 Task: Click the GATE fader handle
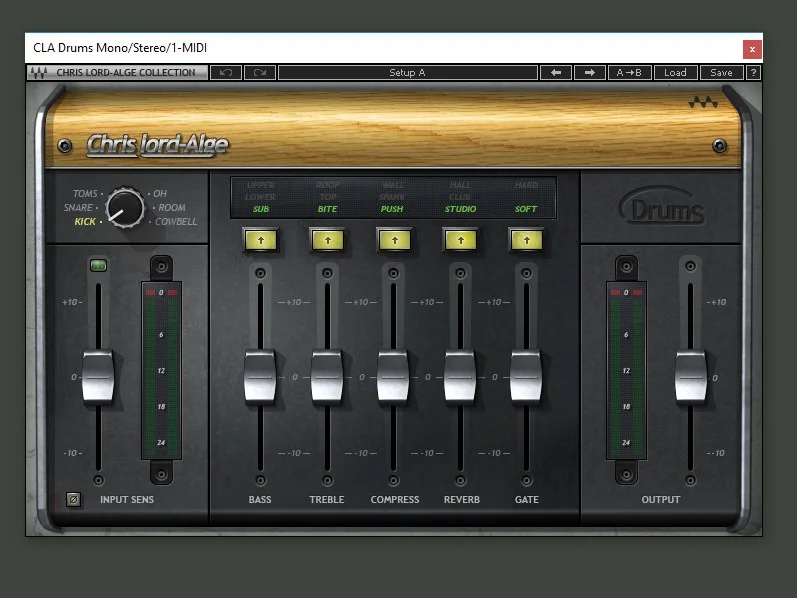tap(526, 377)
